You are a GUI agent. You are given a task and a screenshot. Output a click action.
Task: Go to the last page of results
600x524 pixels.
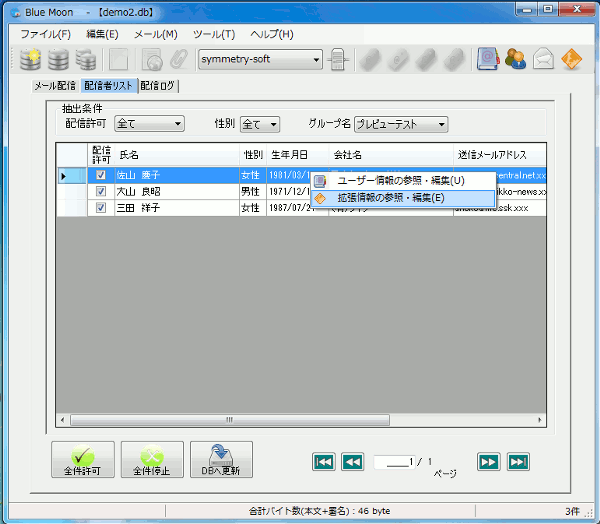click(x=518, y=461)
